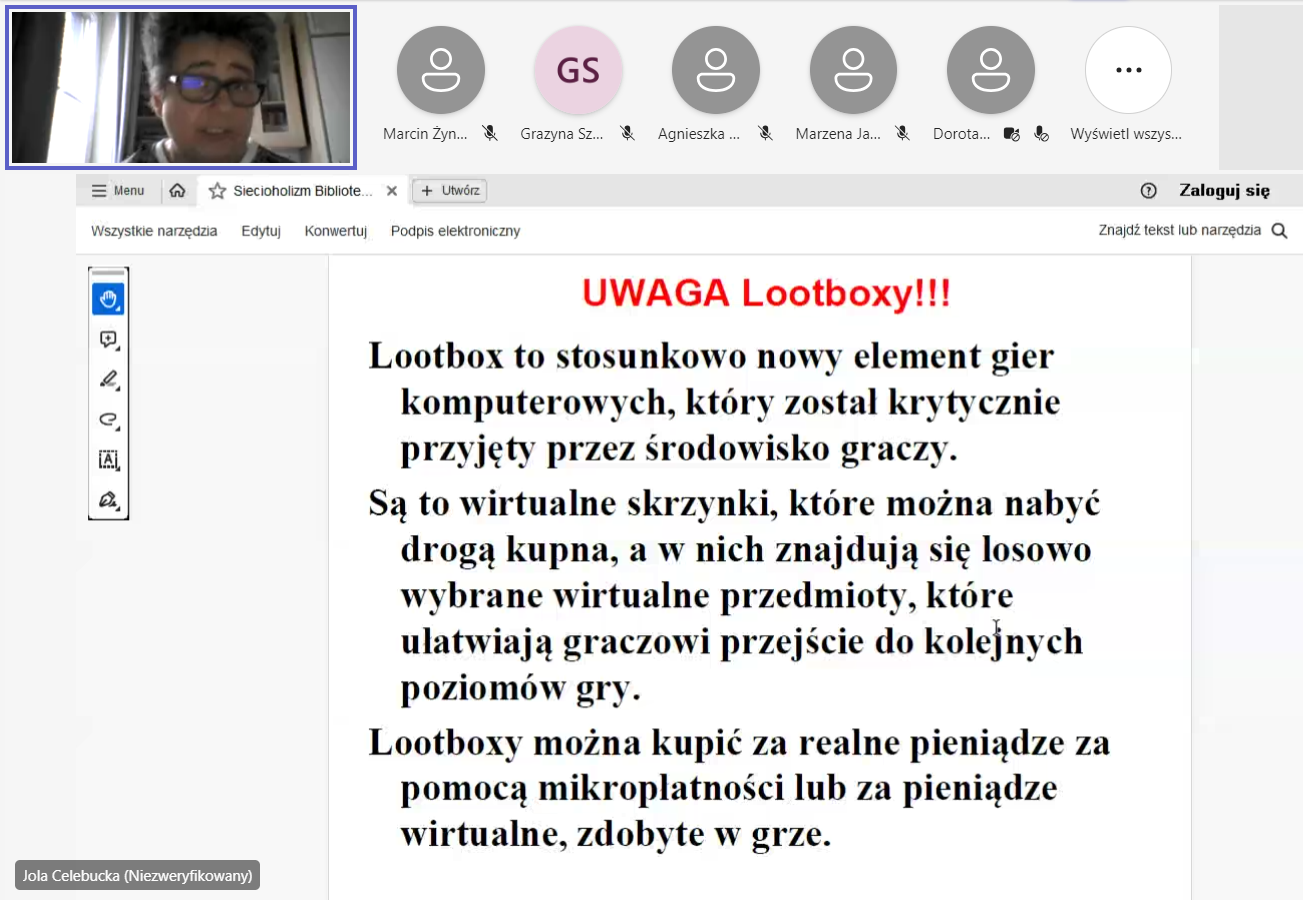Click Zaloguj się link
1303x900 pixels.
(x=1225, y=191)
